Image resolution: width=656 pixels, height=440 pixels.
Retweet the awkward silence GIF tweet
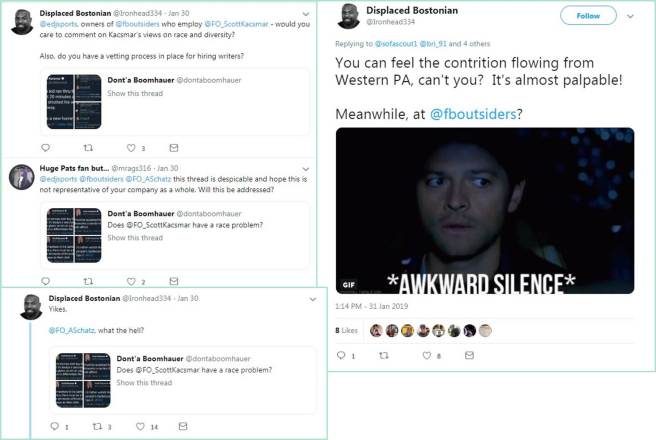384,355
